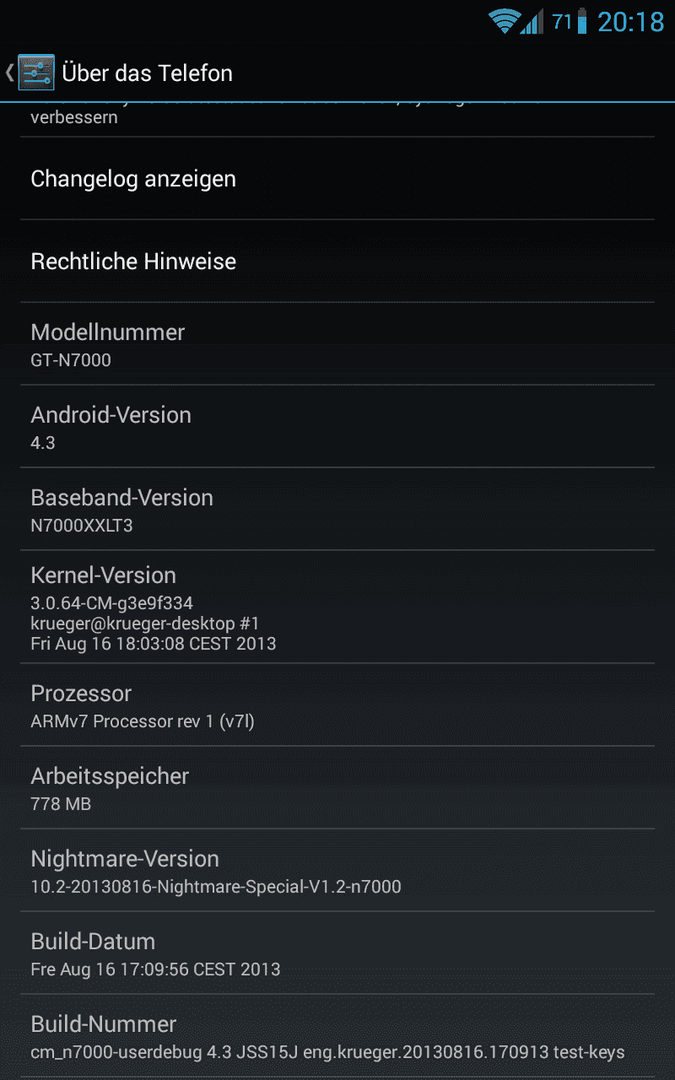This screenshot has width=675, height=1080.
Task: Select the Nightmare-Version entry
Action: (x=338, y=871)
